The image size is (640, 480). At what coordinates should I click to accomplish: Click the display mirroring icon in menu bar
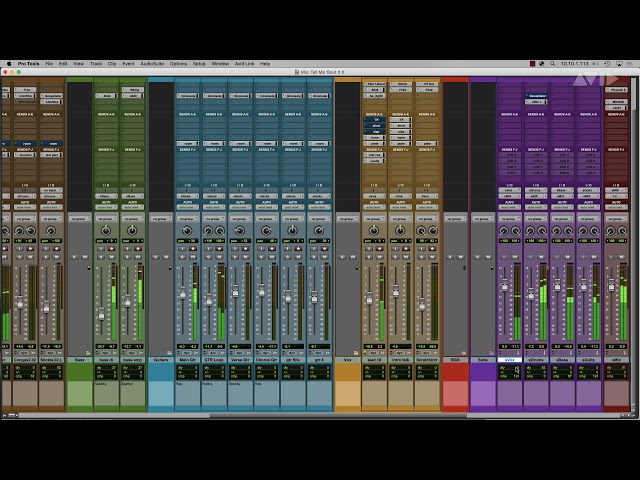[619, 64]
